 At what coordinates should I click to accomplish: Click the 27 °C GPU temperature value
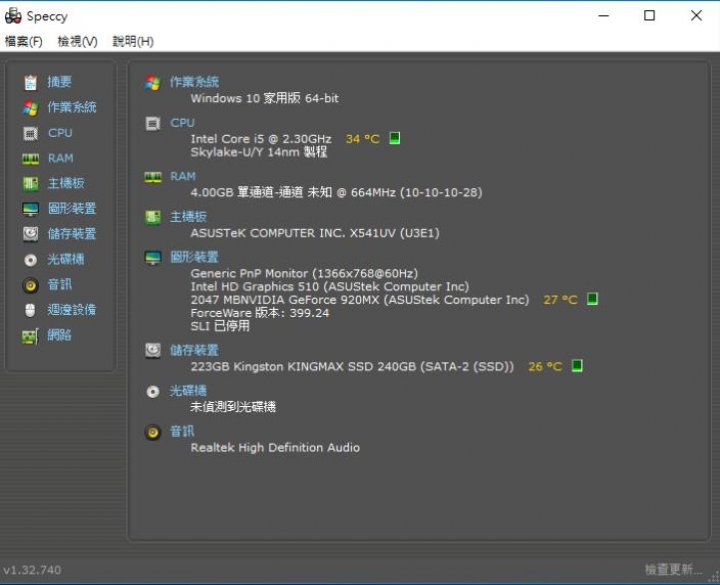coord(561,300)
